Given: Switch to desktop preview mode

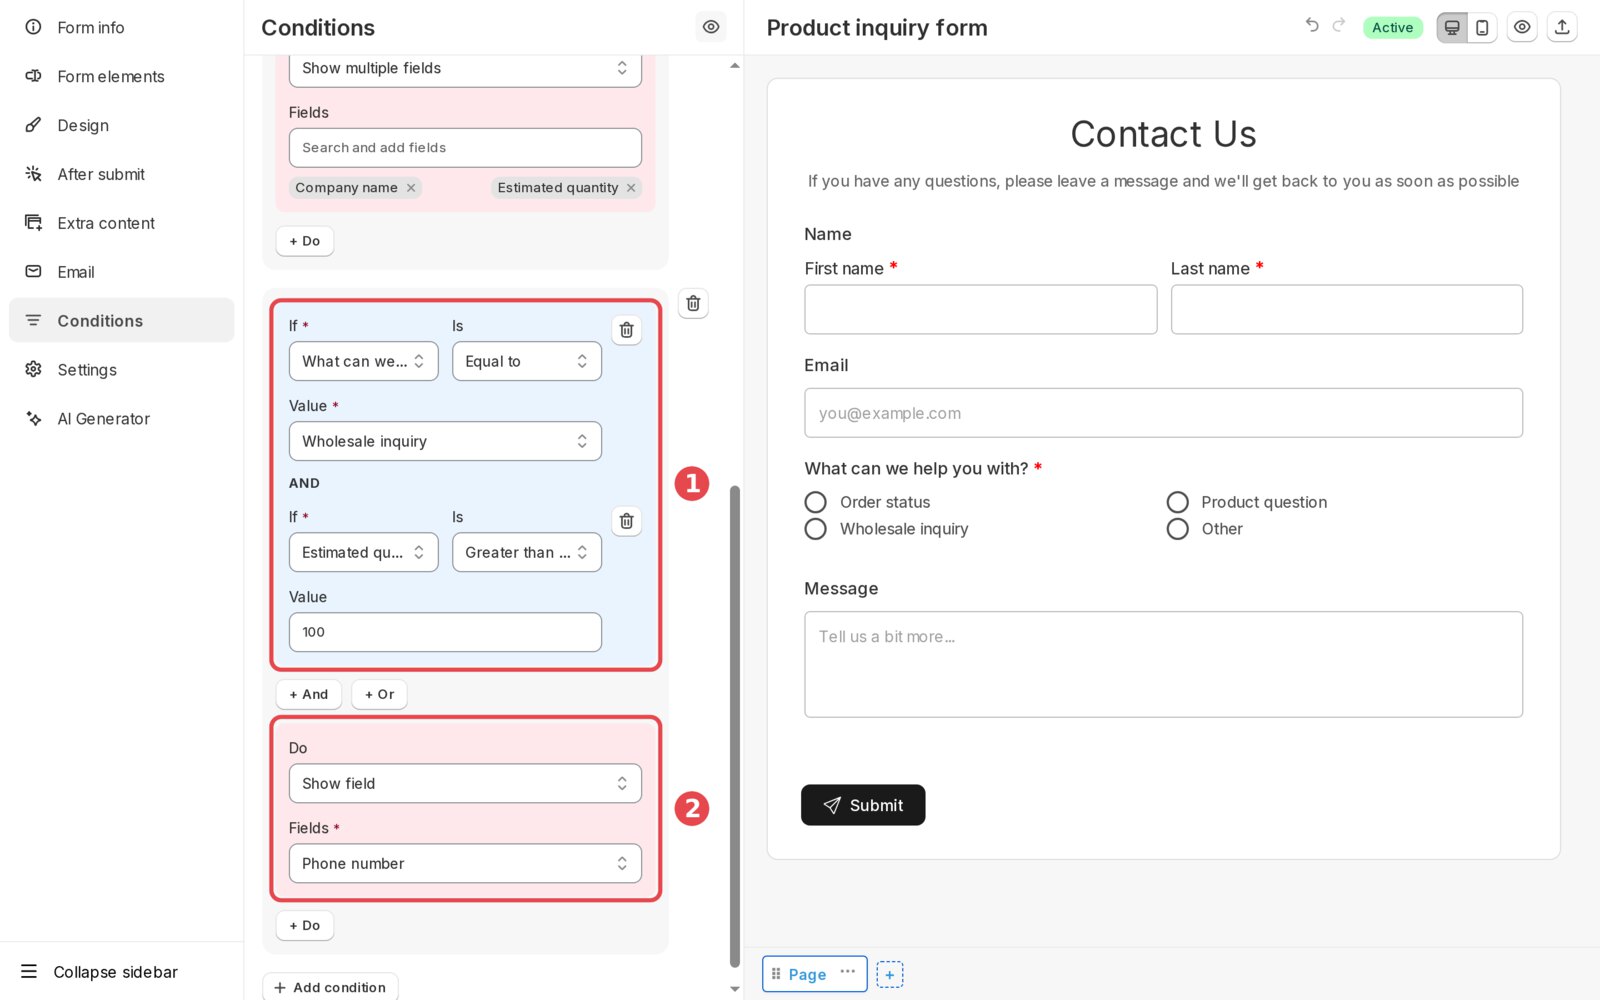Looking at the screenshot, I should pos(1452,28).
